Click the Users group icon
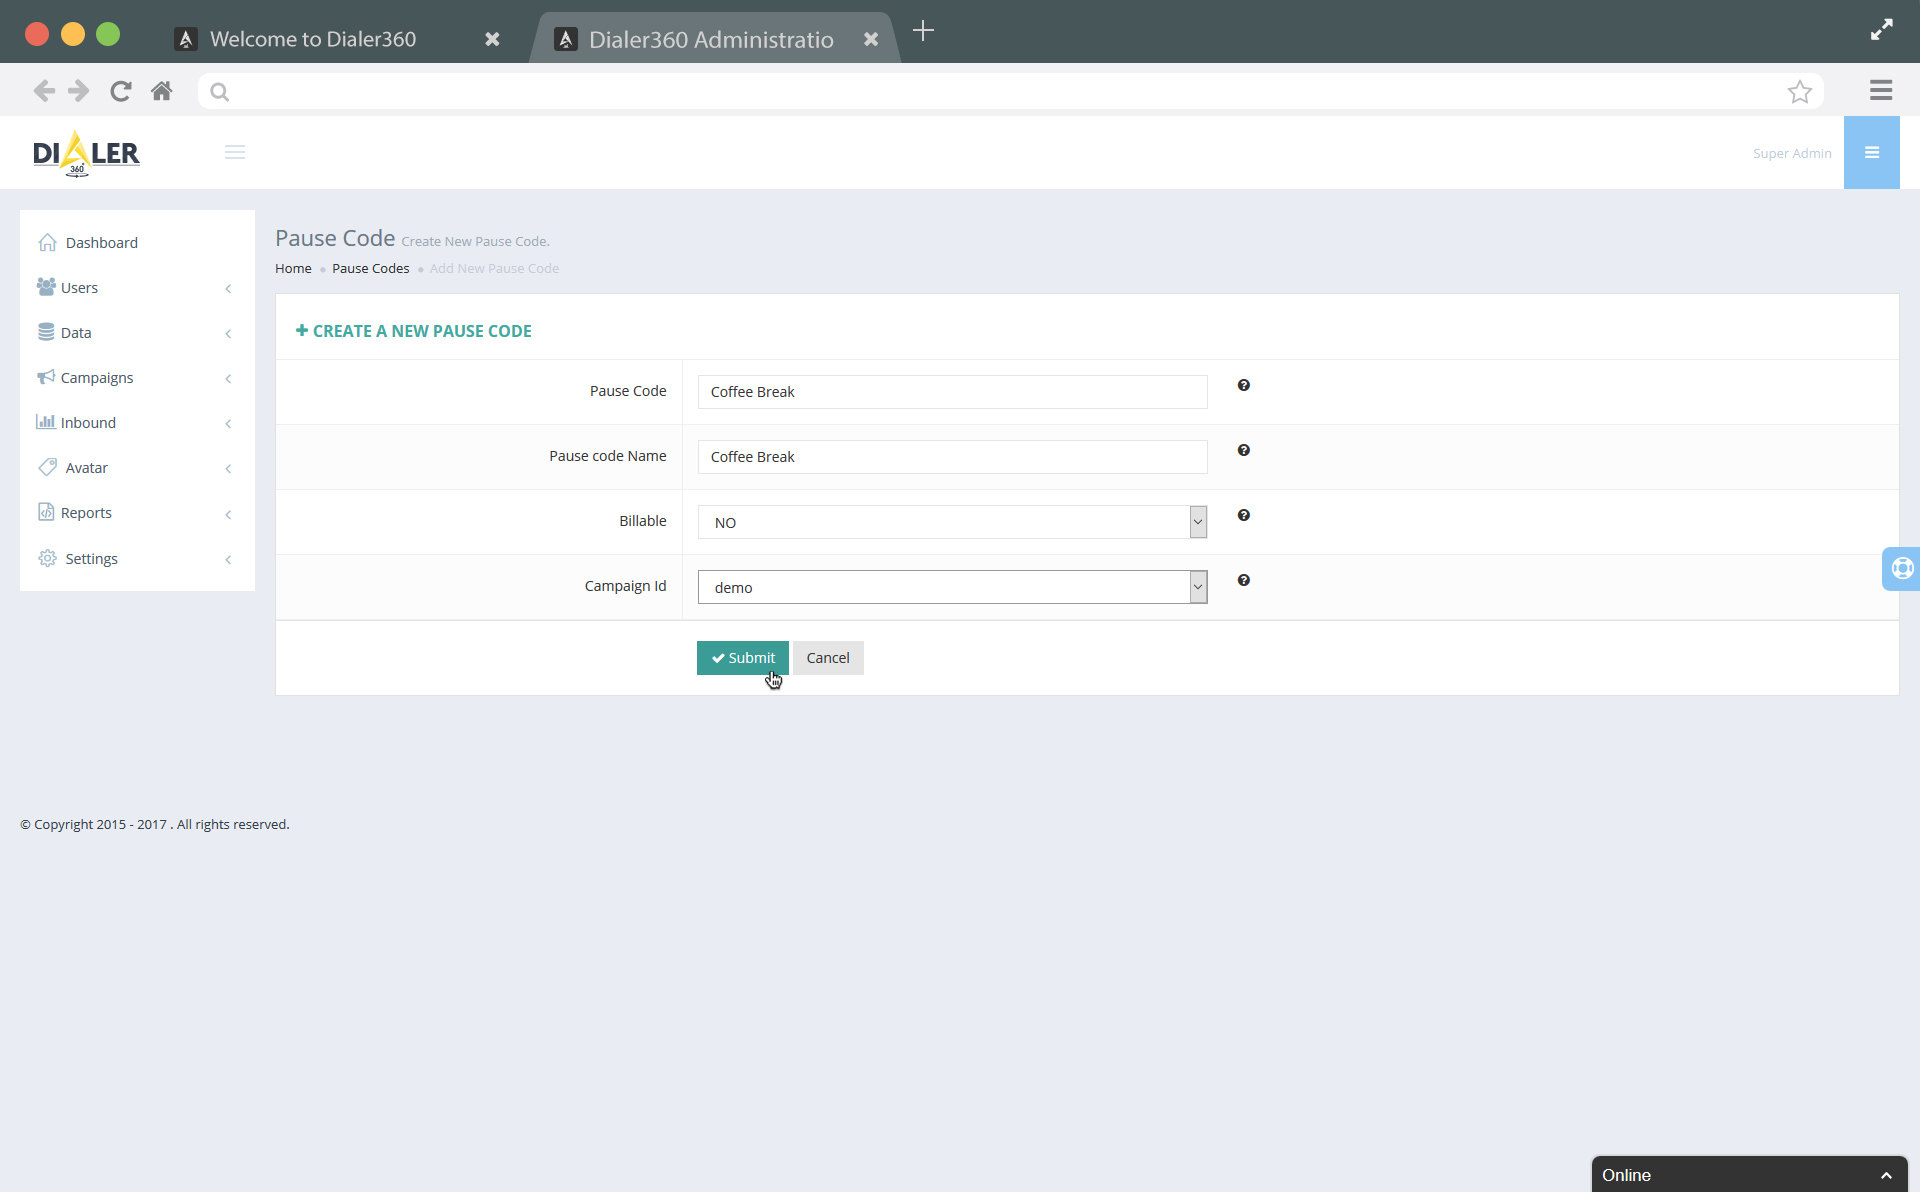 point(46,287)
